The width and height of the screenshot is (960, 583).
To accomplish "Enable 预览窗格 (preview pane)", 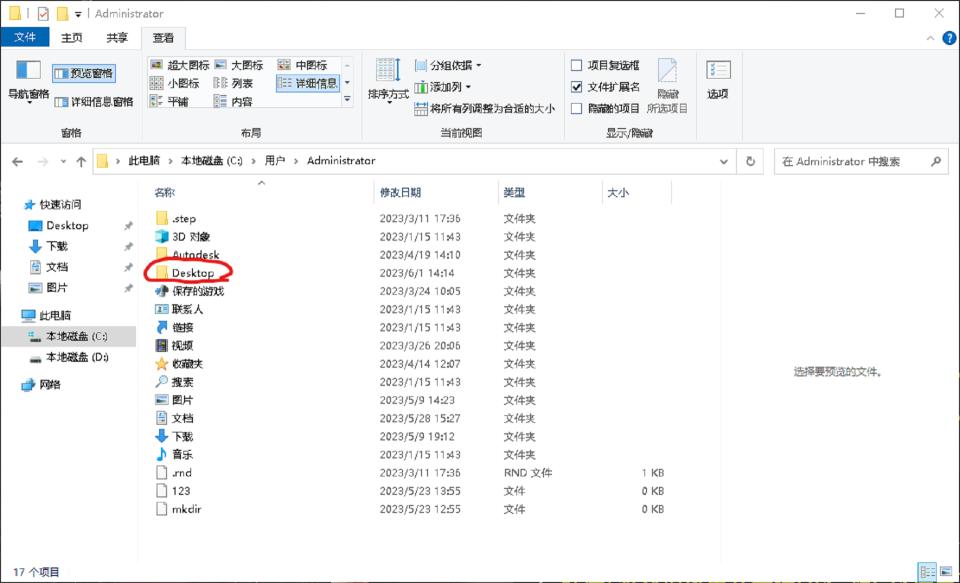I will [x=85, y=72].
